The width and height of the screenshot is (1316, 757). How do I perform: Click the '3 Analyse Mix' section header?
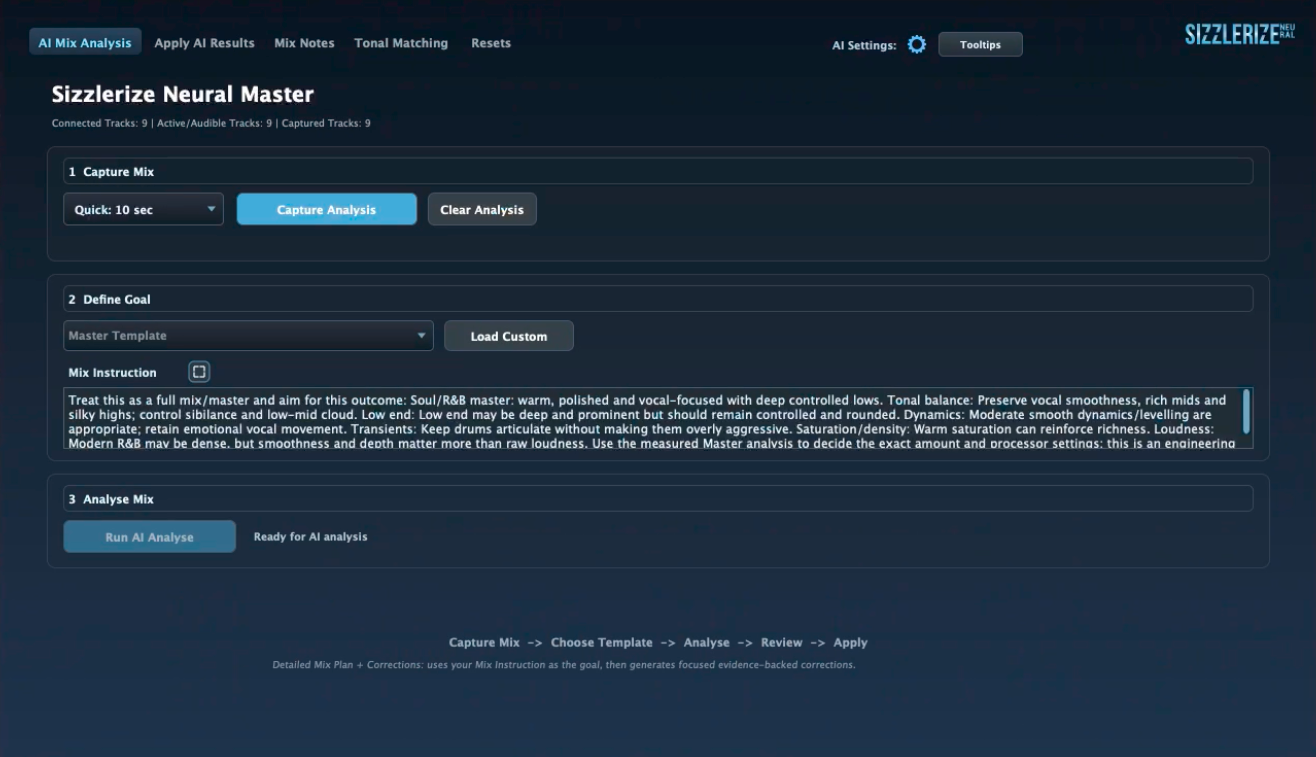coord(658,498)
